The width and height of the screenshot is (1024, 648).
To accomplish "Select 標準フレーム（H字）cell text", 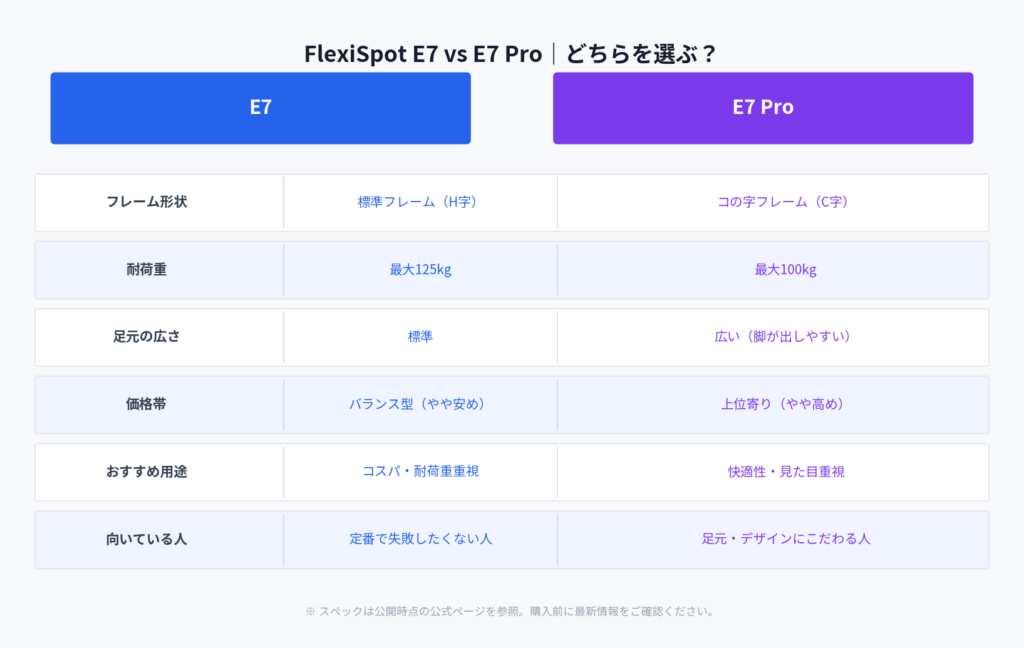I will click(420, 202).
